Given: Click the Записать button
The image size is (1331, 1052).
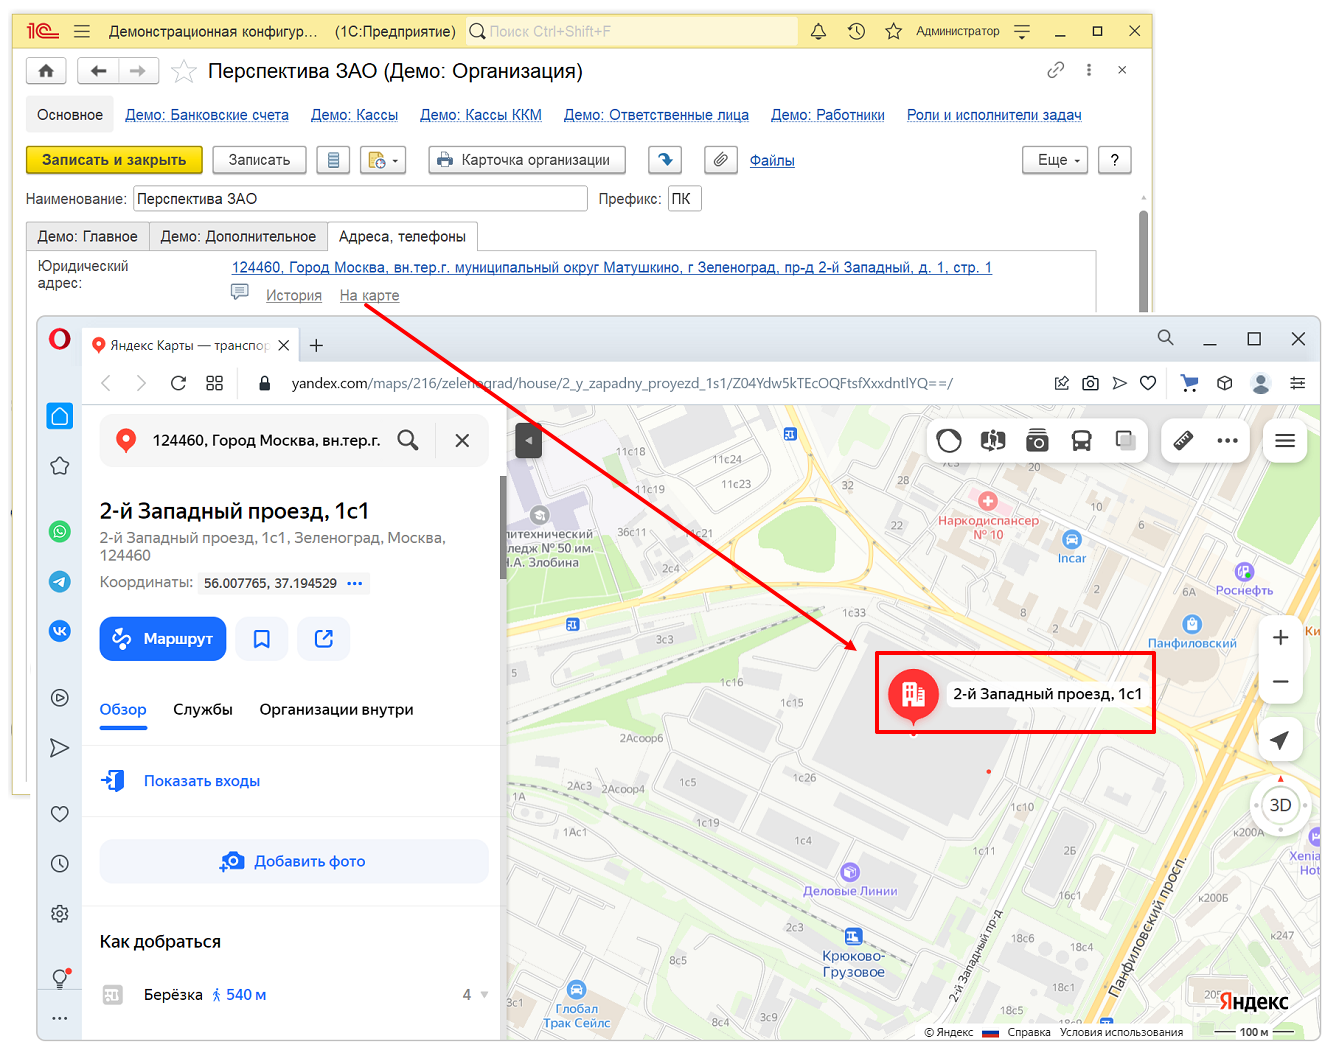Looking at the screenshot, I should tap(259, 160).
